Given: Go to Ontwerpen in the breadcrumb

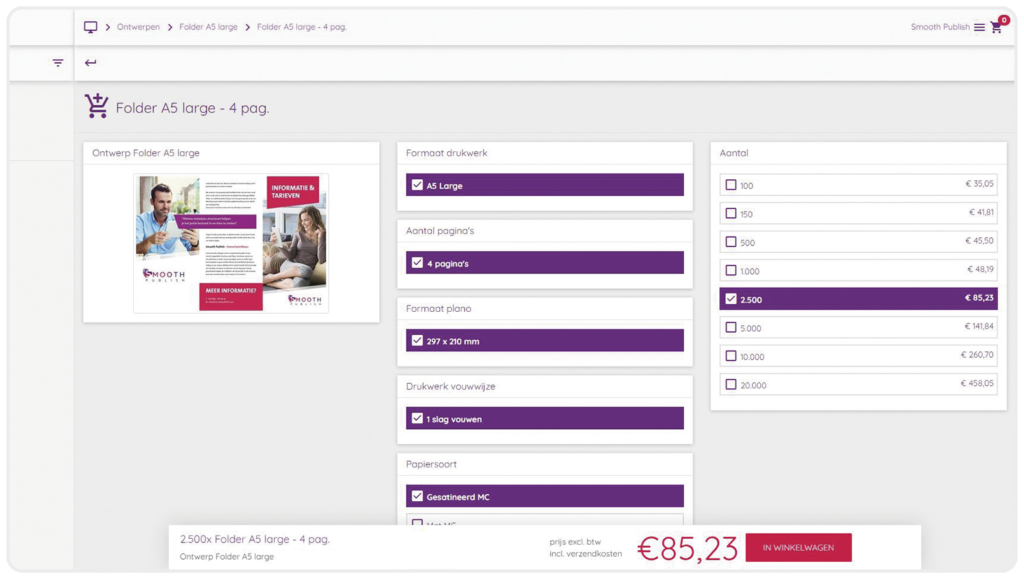Looking at the screenshot, I should pos(138,27).
